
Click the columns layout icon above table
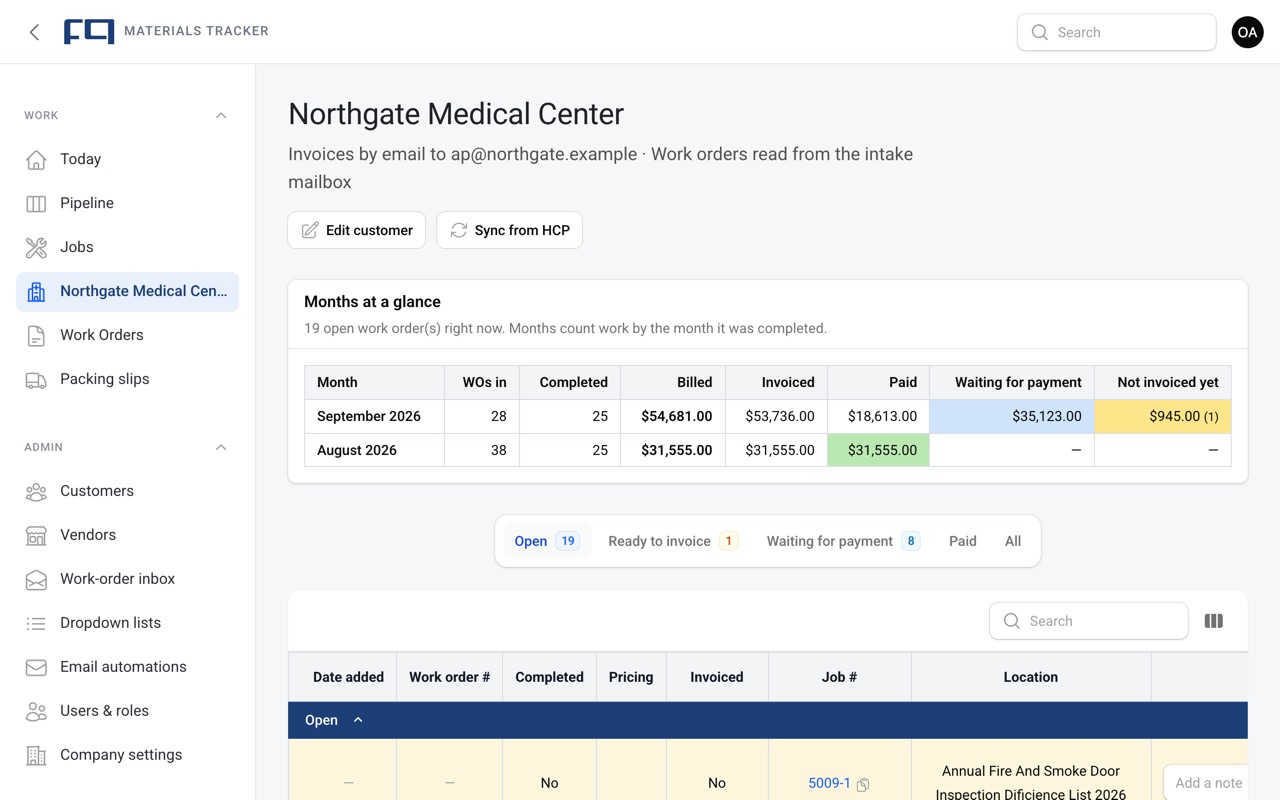pyautogui.click(x=1214, y=621)
